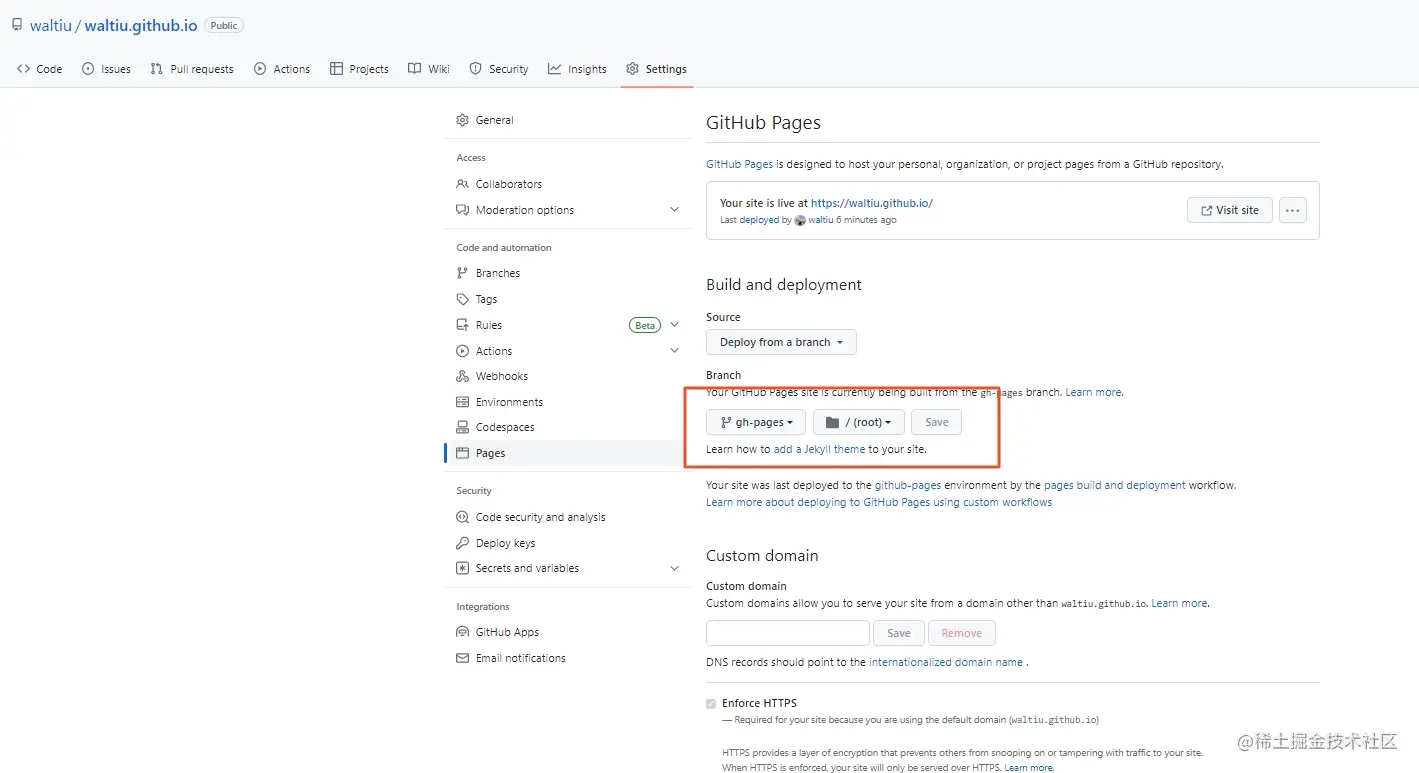Click the Moderation options comment icon
1419x773 pixels.
coord(462,210)
